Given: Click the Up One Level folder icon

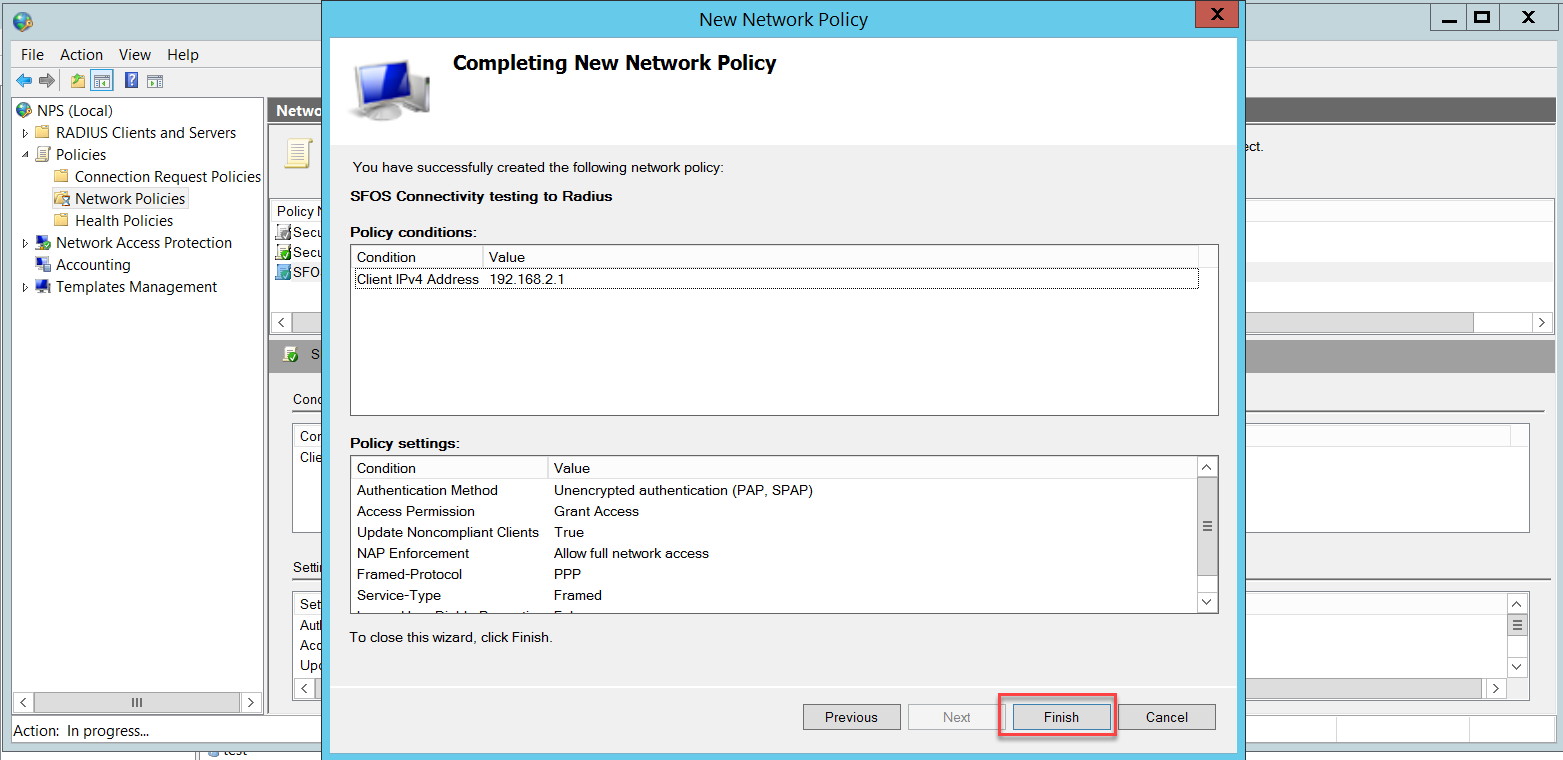Looking at the screenshot, I should pos(78,81).
